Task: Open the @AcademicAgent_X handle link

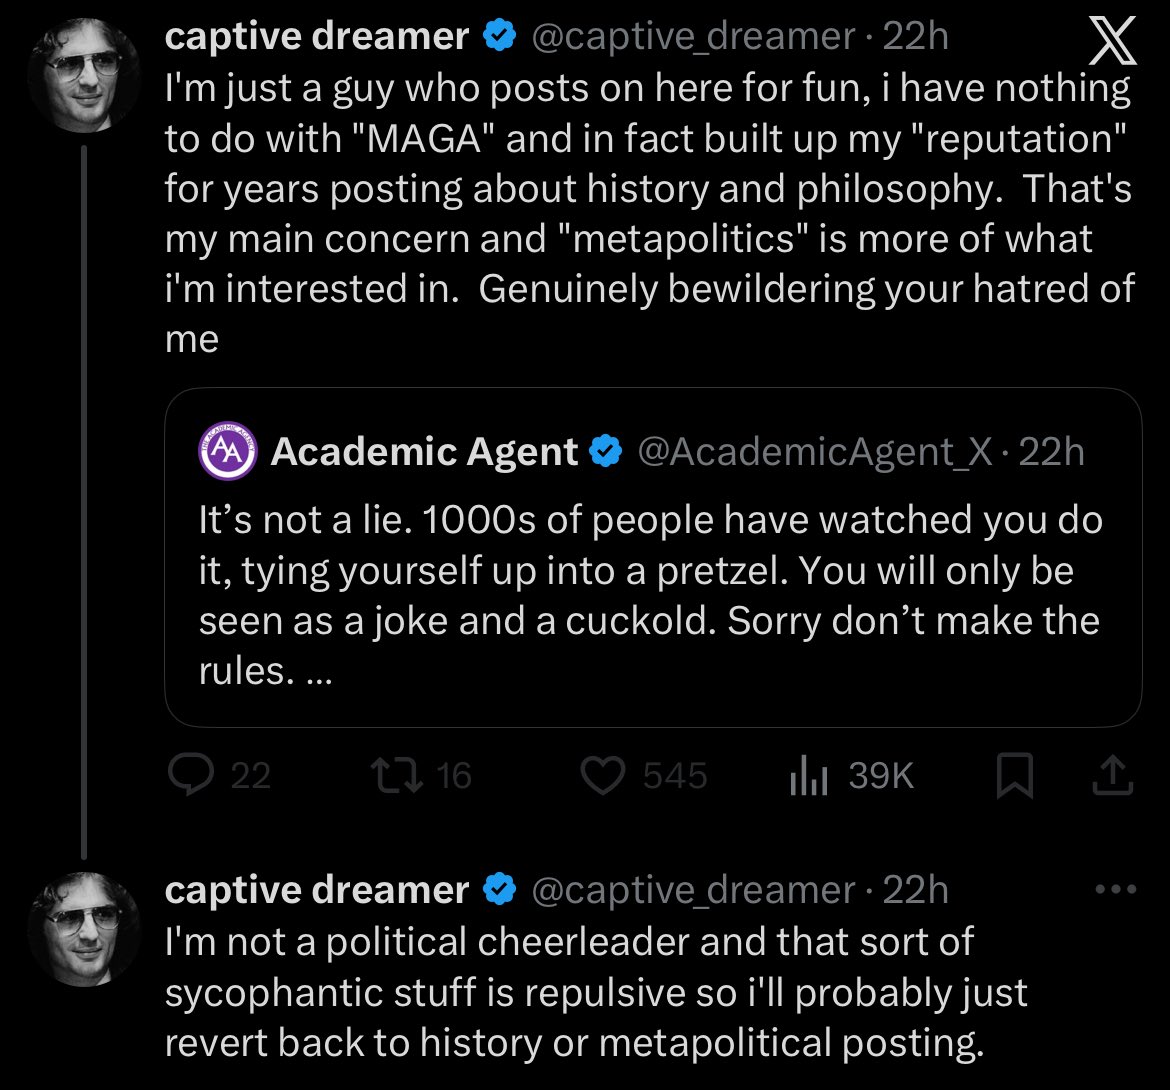Action: (x=815, y=452)
